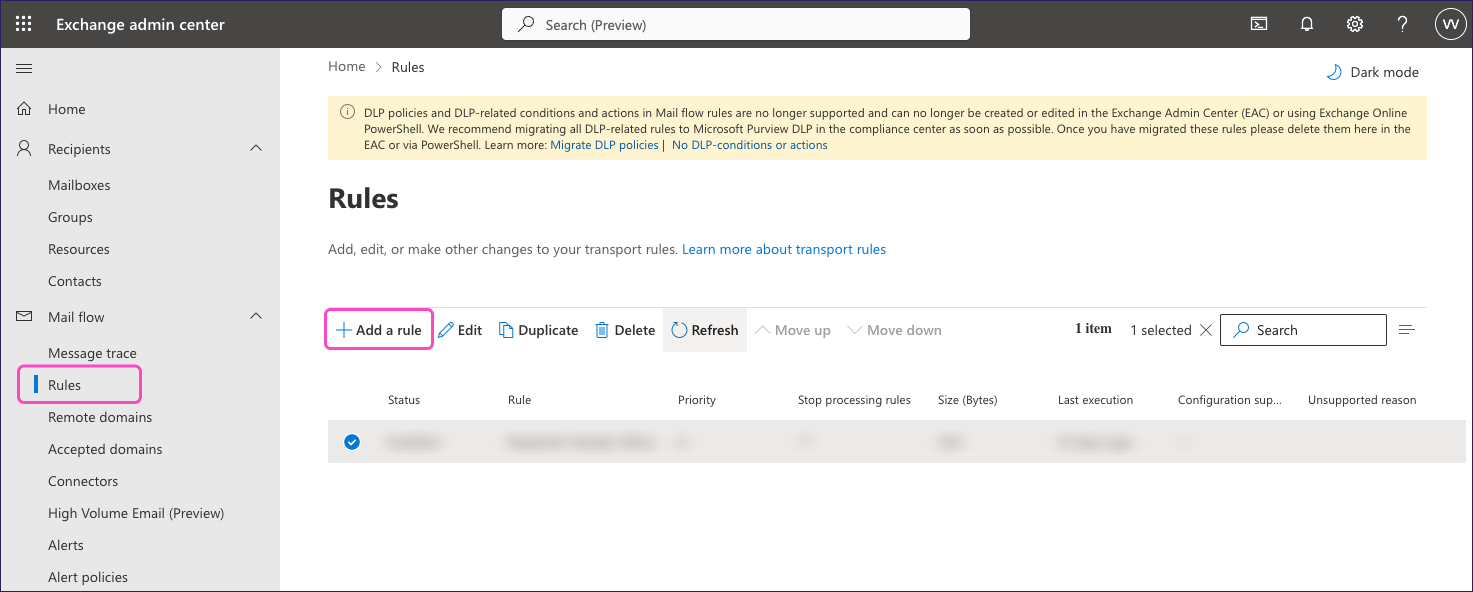1473x592 pixels.
Task: Collapse the navigation pane with hamburger
Action: coord(24,68)
